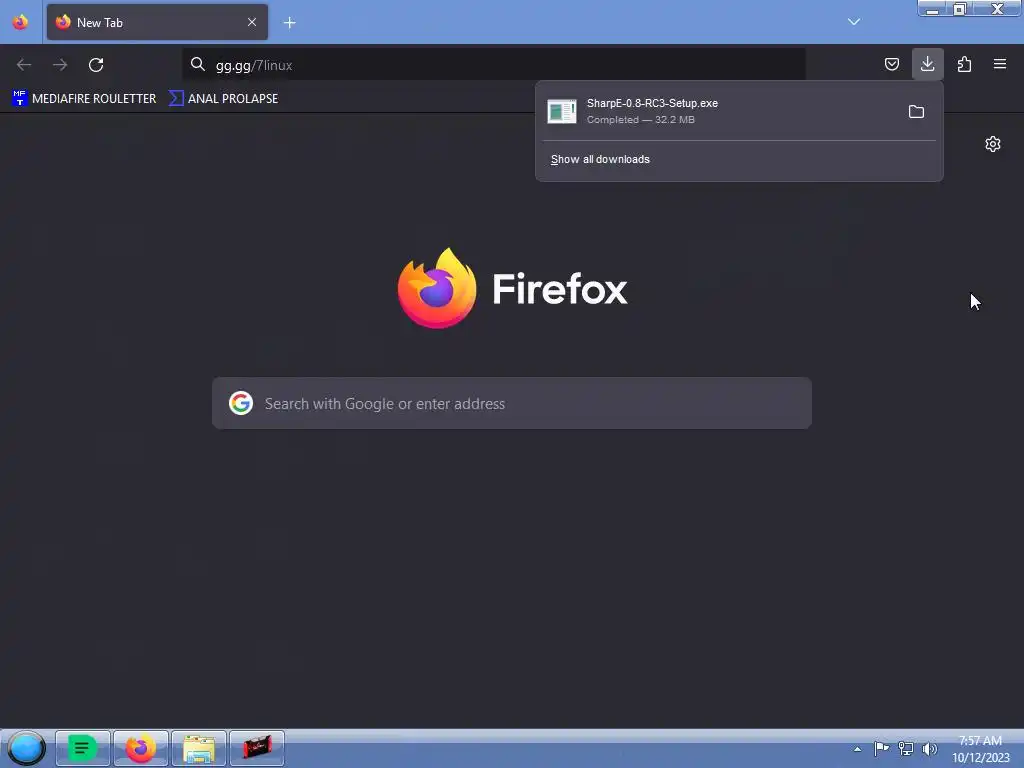1024x768 pixels.
Task: Open the red black app in taskbar
Action: pos(257,748)
